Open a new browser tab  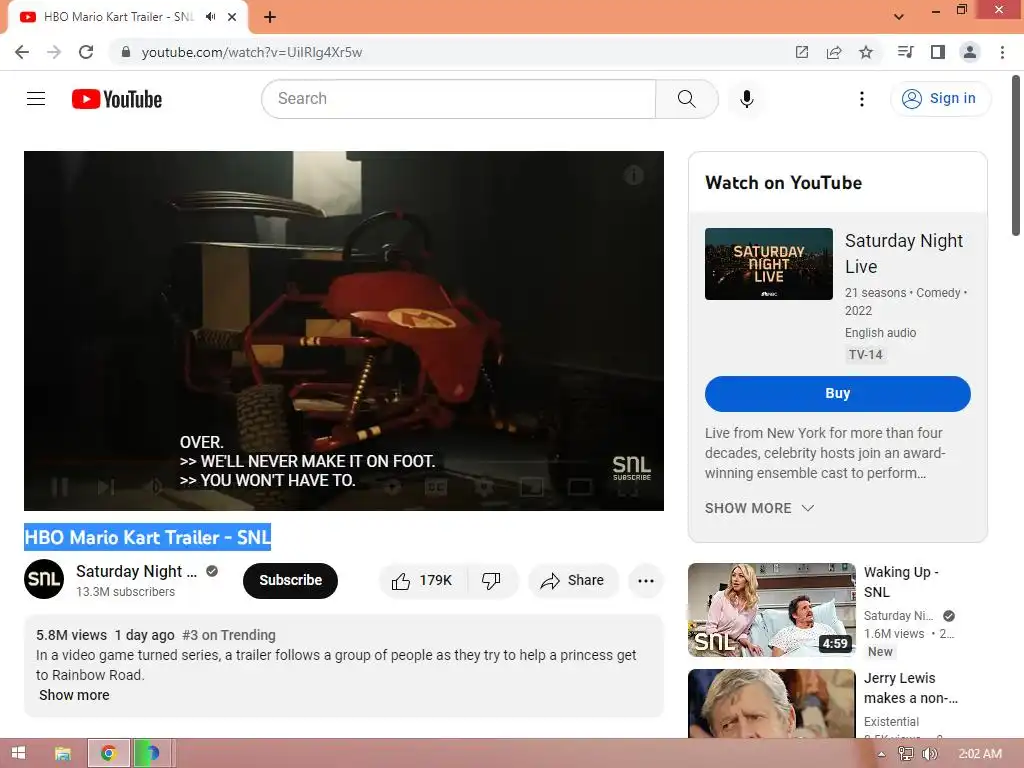[x=270, y=17]
